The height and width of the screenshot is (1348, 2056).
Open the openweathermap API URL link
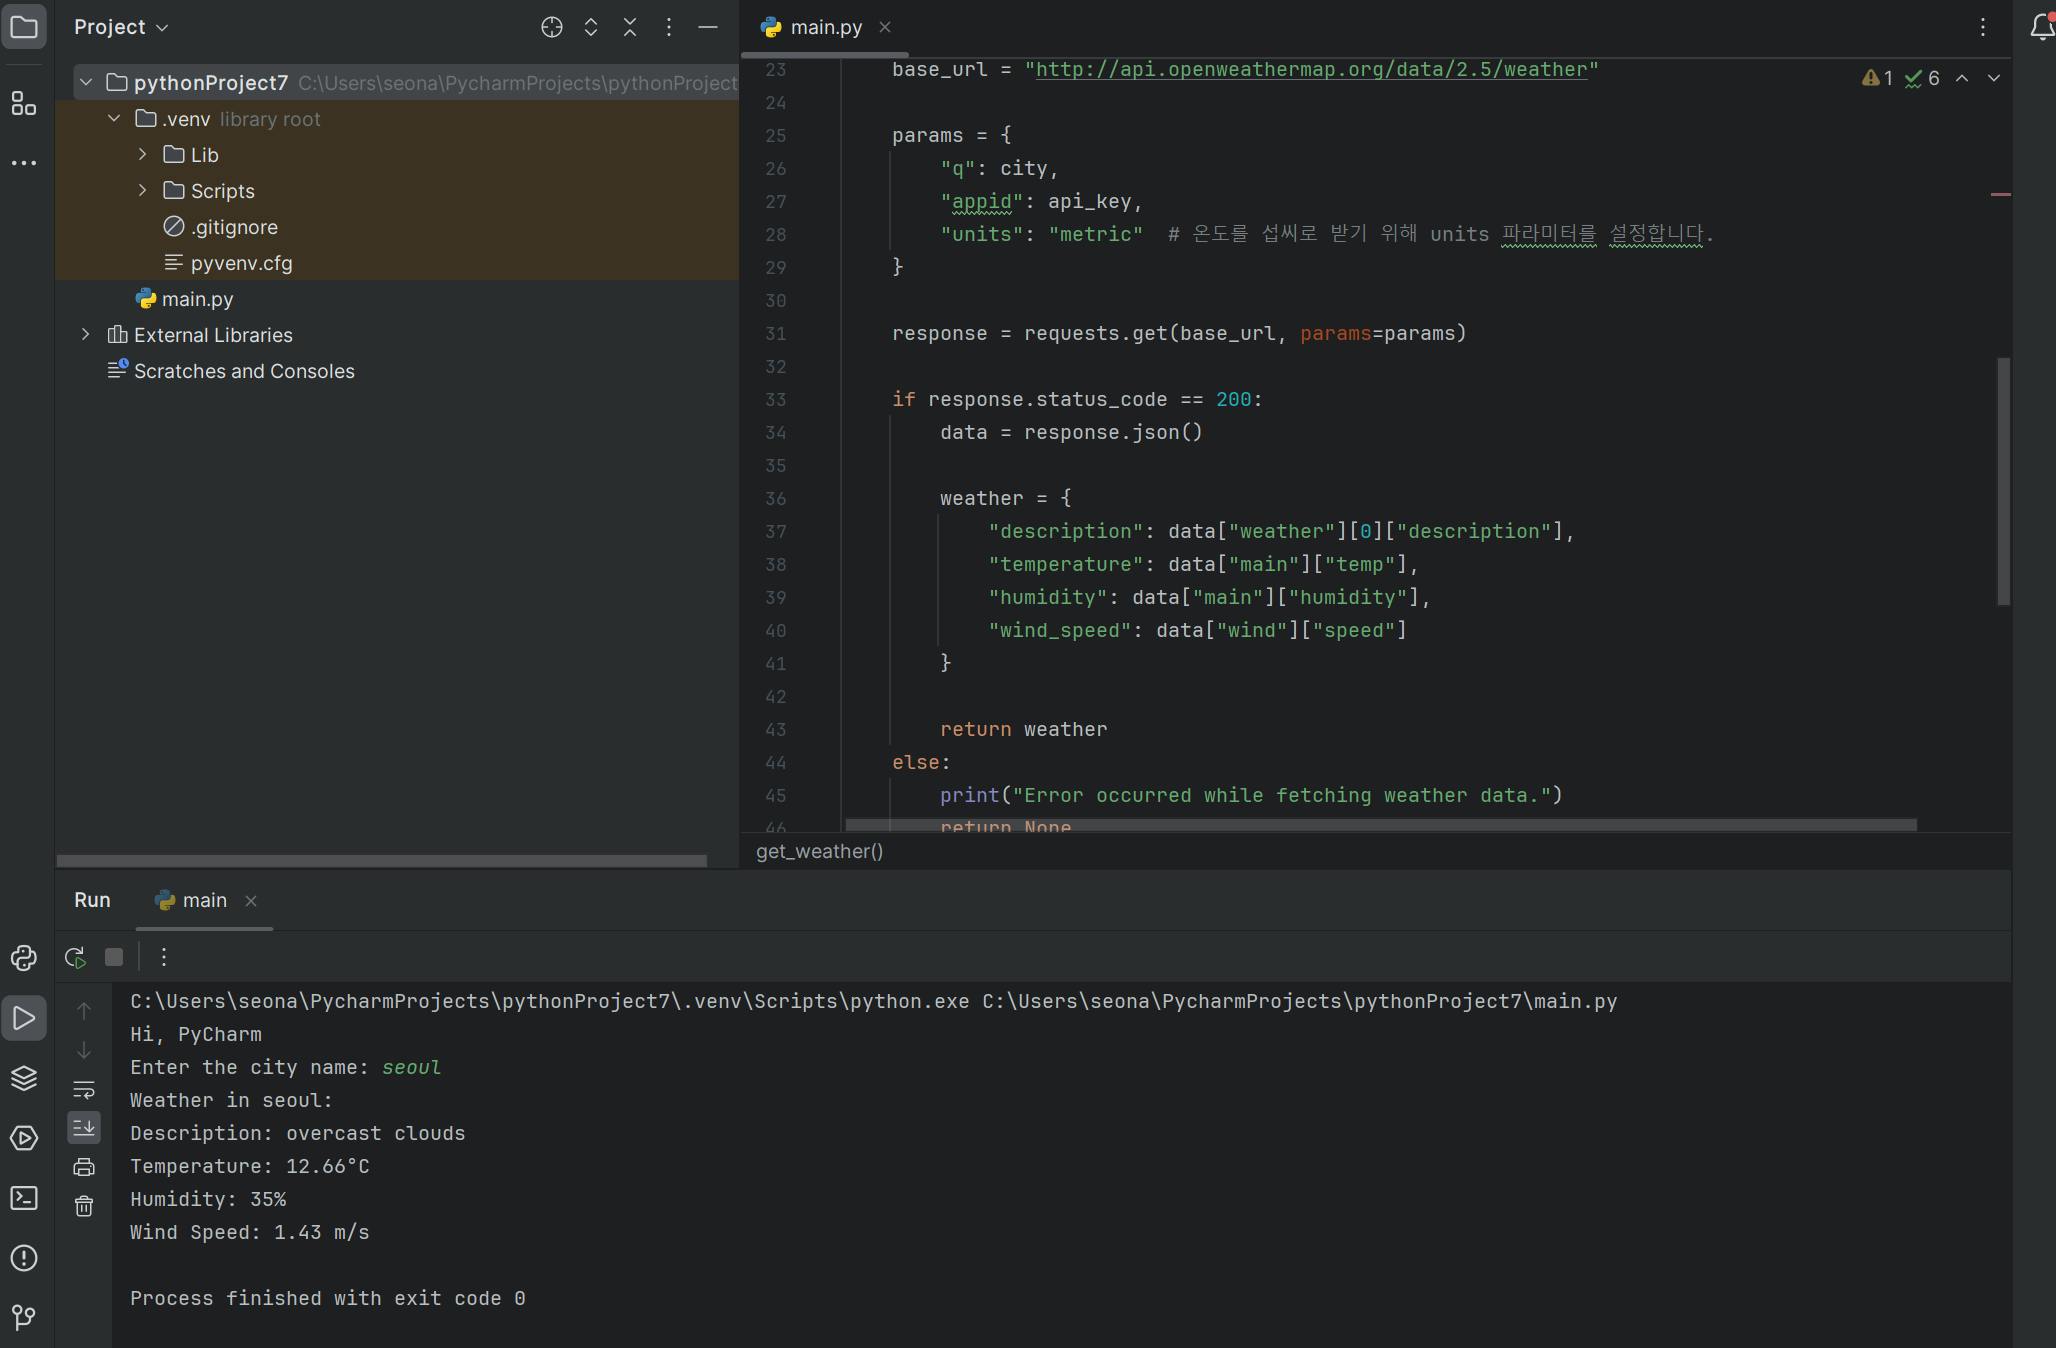pos(1310,69)
